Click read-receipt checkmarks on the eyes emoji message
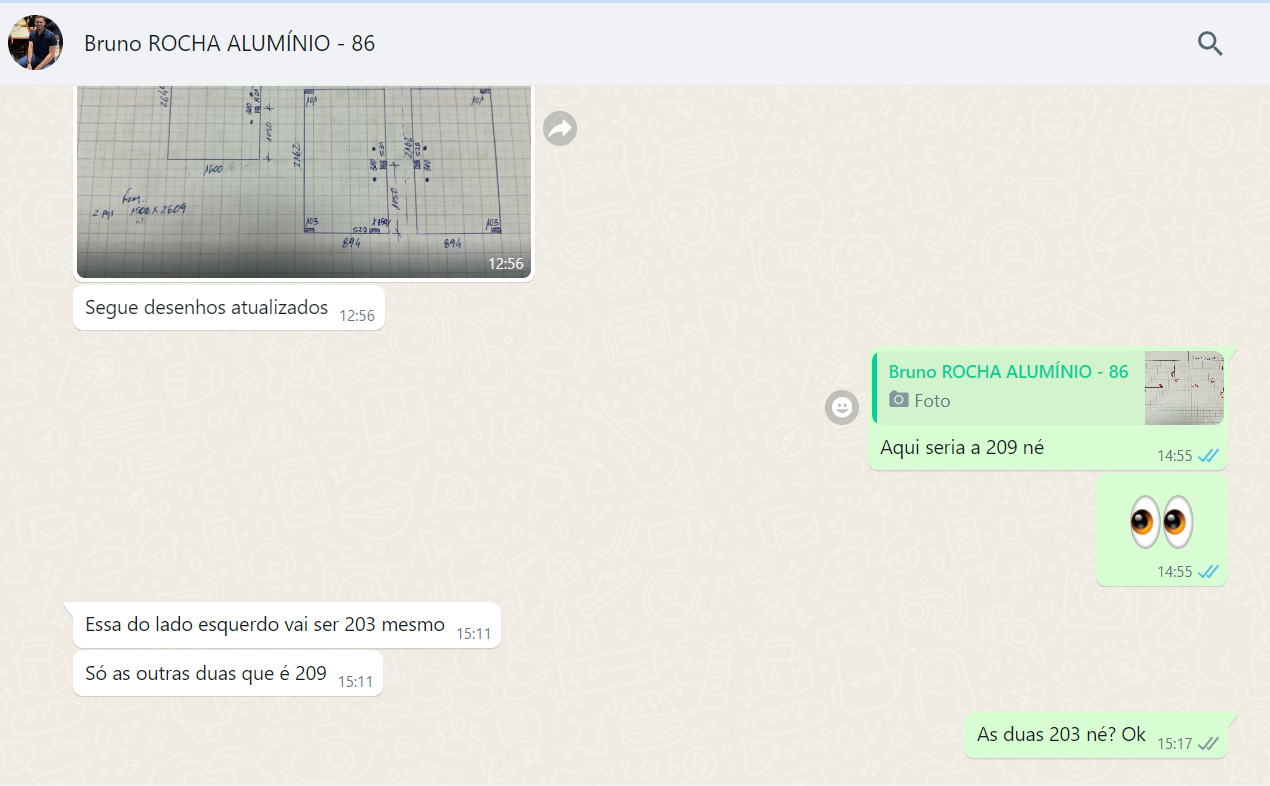 (x=1208, y=571)
